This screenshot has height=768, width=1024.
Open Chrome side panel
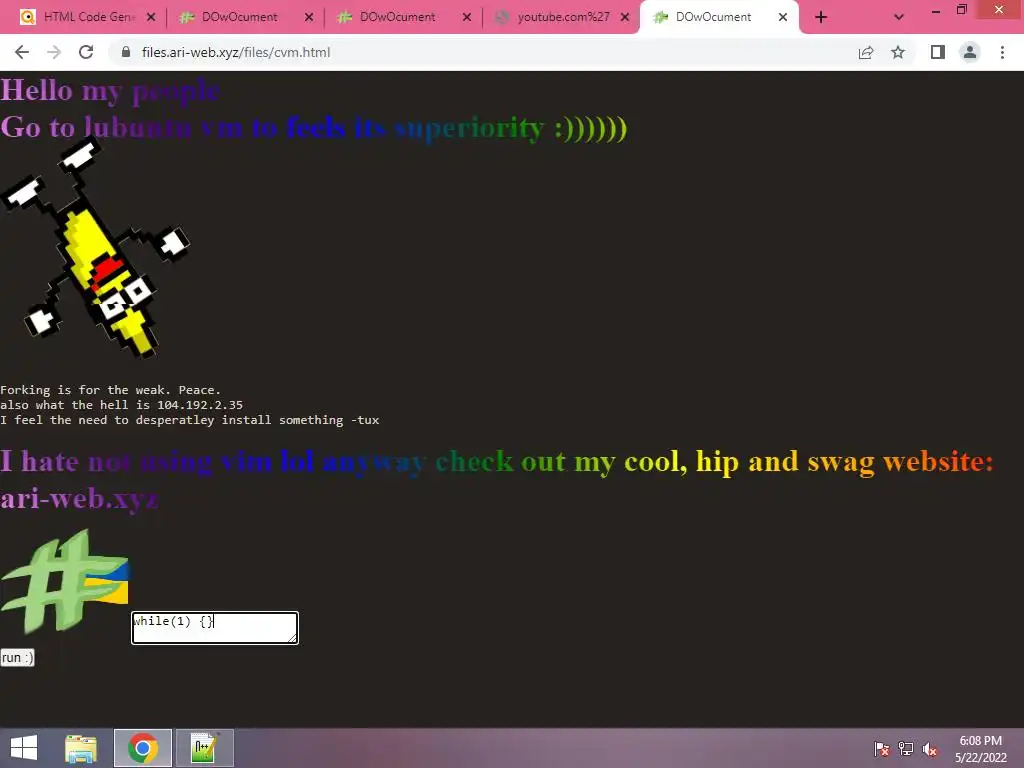938,52
